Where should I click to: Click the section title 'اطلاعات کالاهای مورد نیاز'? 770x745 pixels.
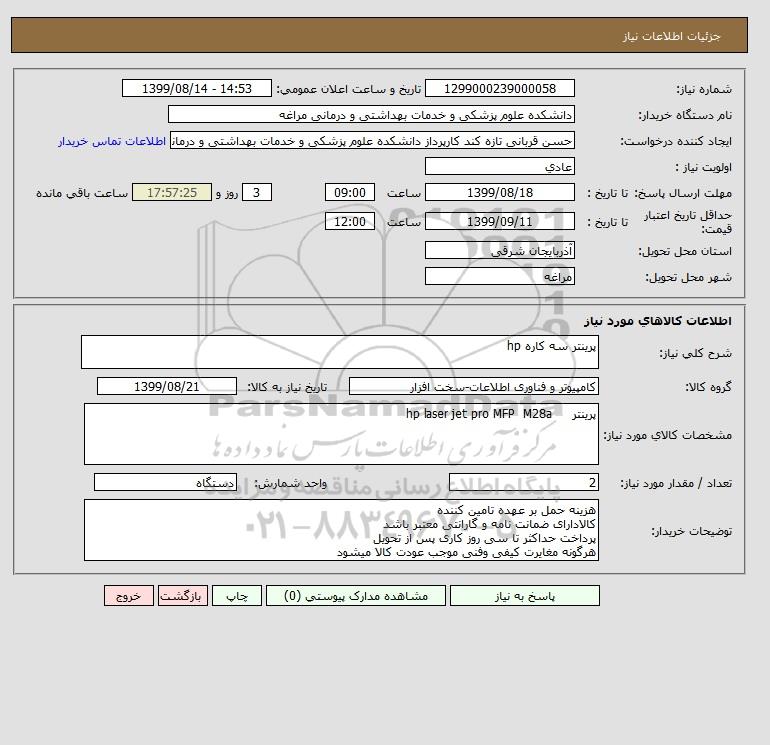658,321
